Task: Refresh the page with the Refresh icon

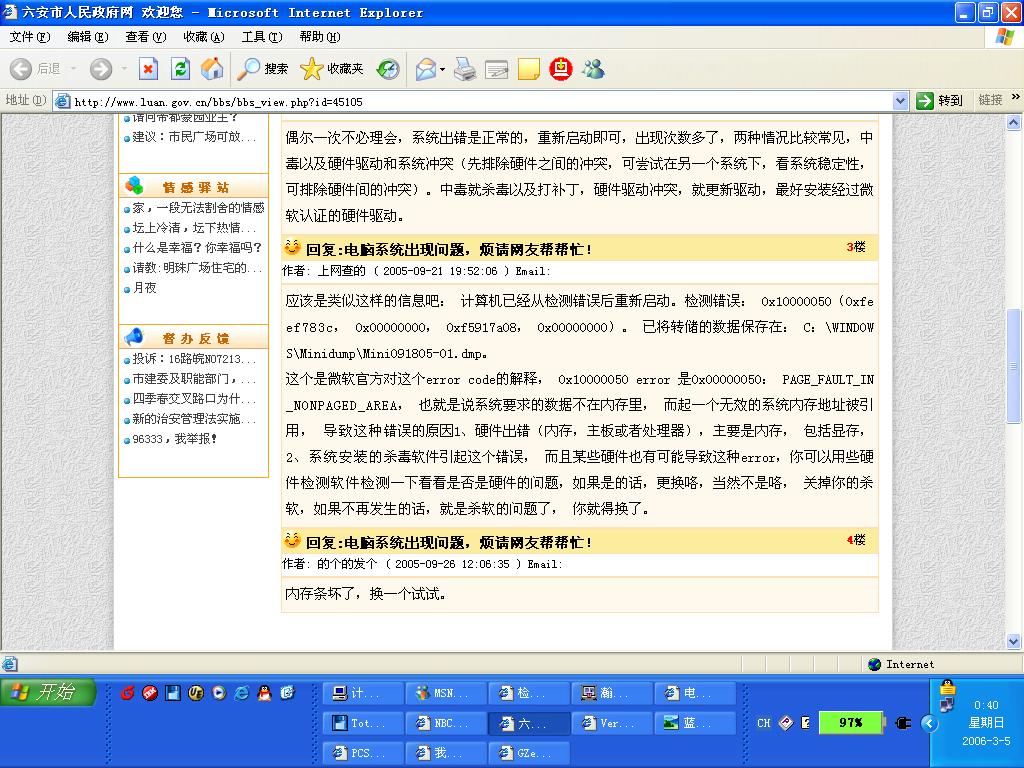Action: (180, 69)
